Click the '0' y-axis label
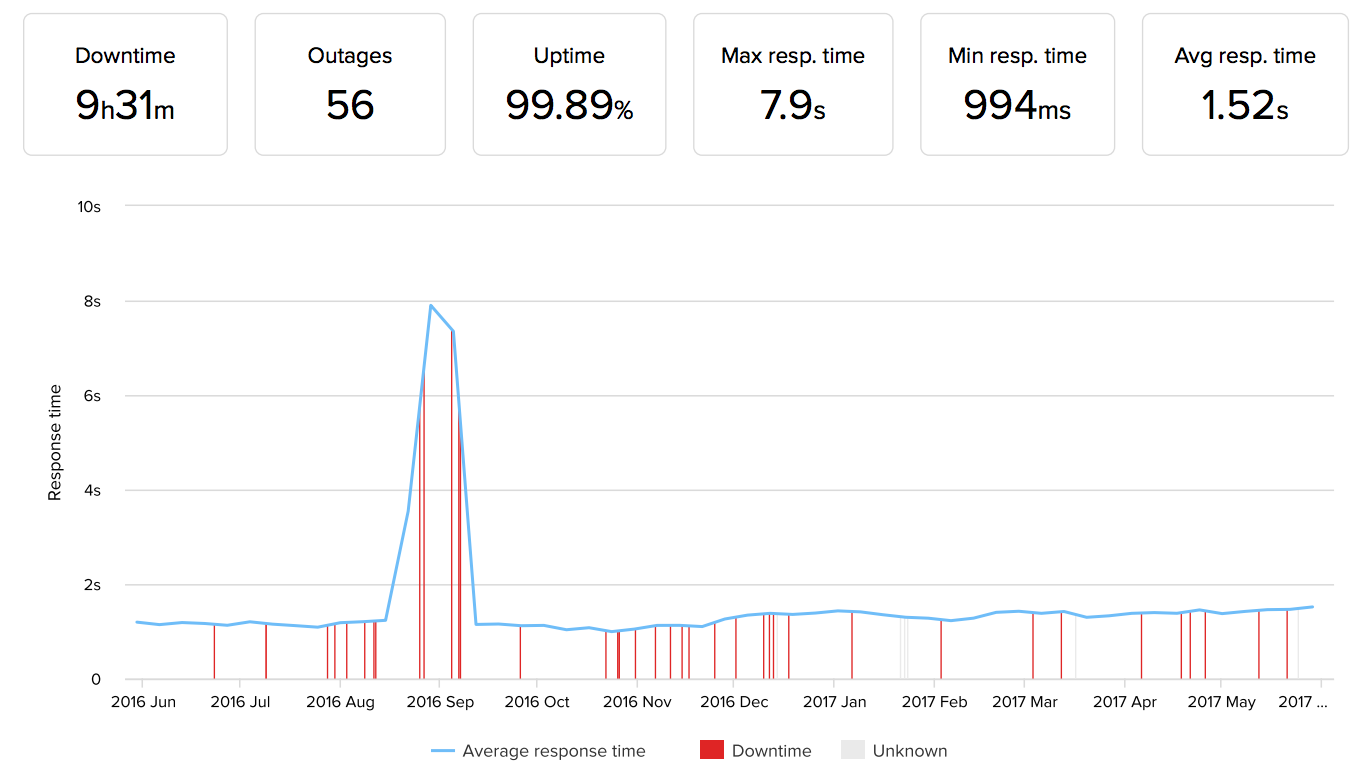 [97, 680]
